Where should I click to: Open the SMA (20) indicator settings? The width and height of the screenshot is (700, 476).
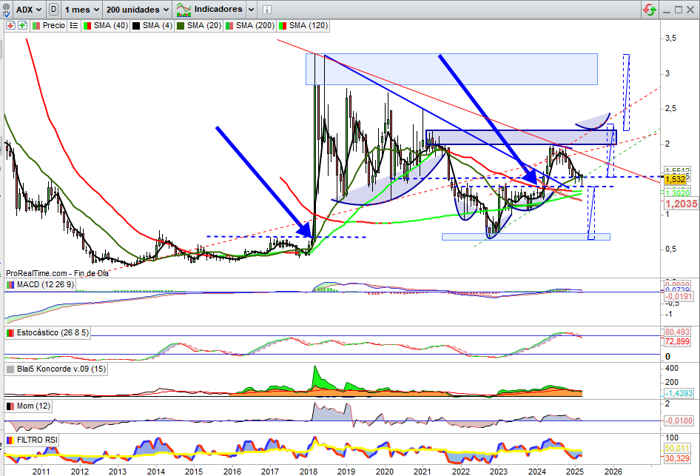click(x=204, y=25)
